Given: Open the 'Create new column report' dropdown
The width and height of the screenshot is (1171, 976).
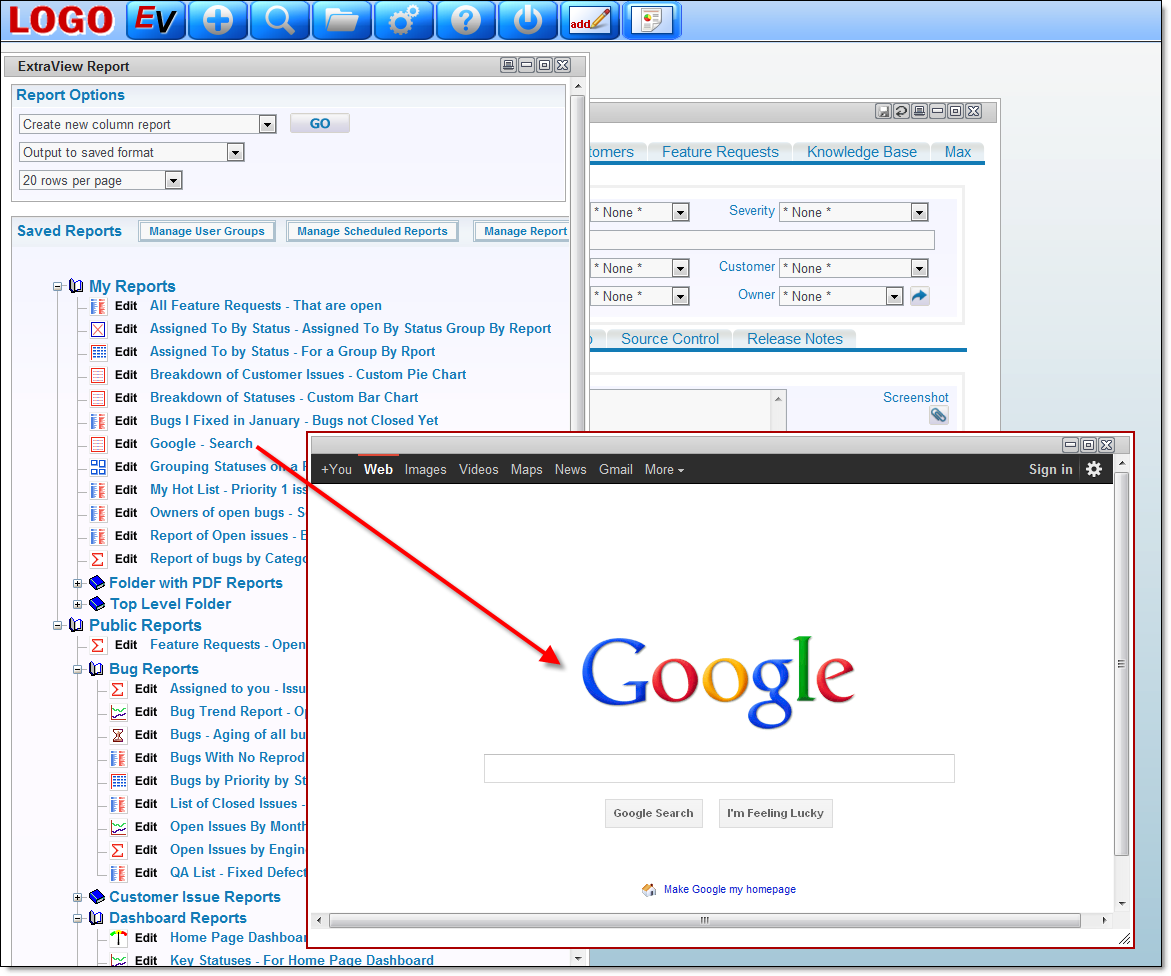Looking at the screenshot, I should point(267,125).
